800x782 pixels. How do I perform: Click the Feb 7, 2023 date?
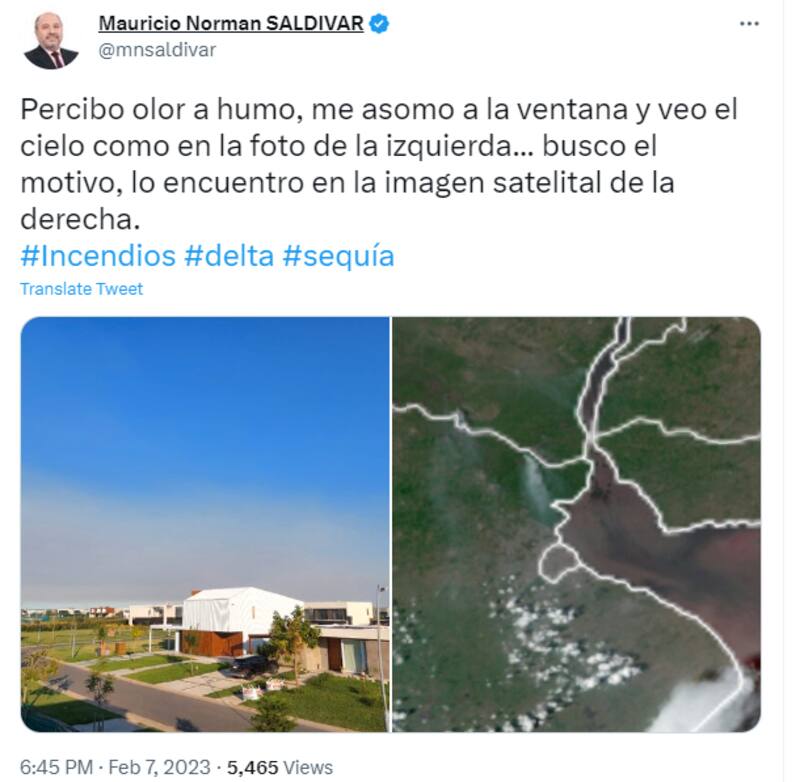(x=159, y=767)
